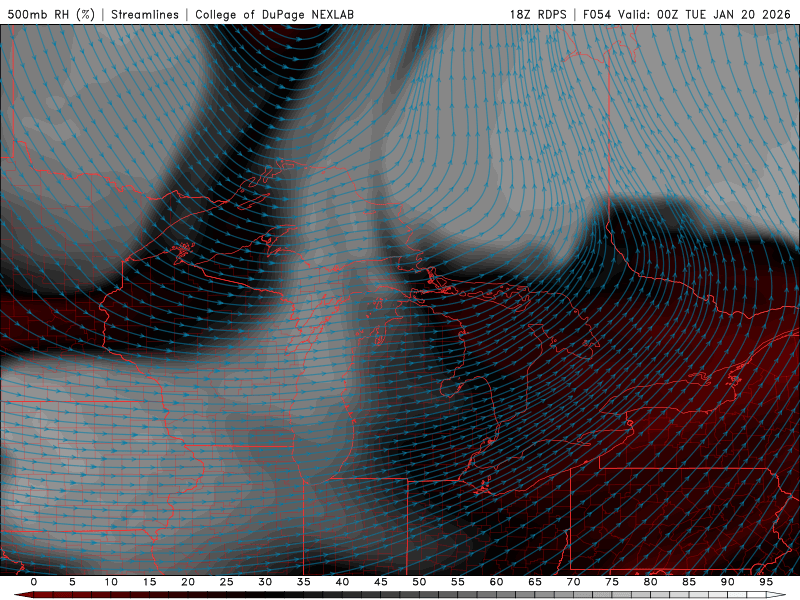Click the "75" label on the colorbar
Screen dimensions: 800x600
[612, 582]
